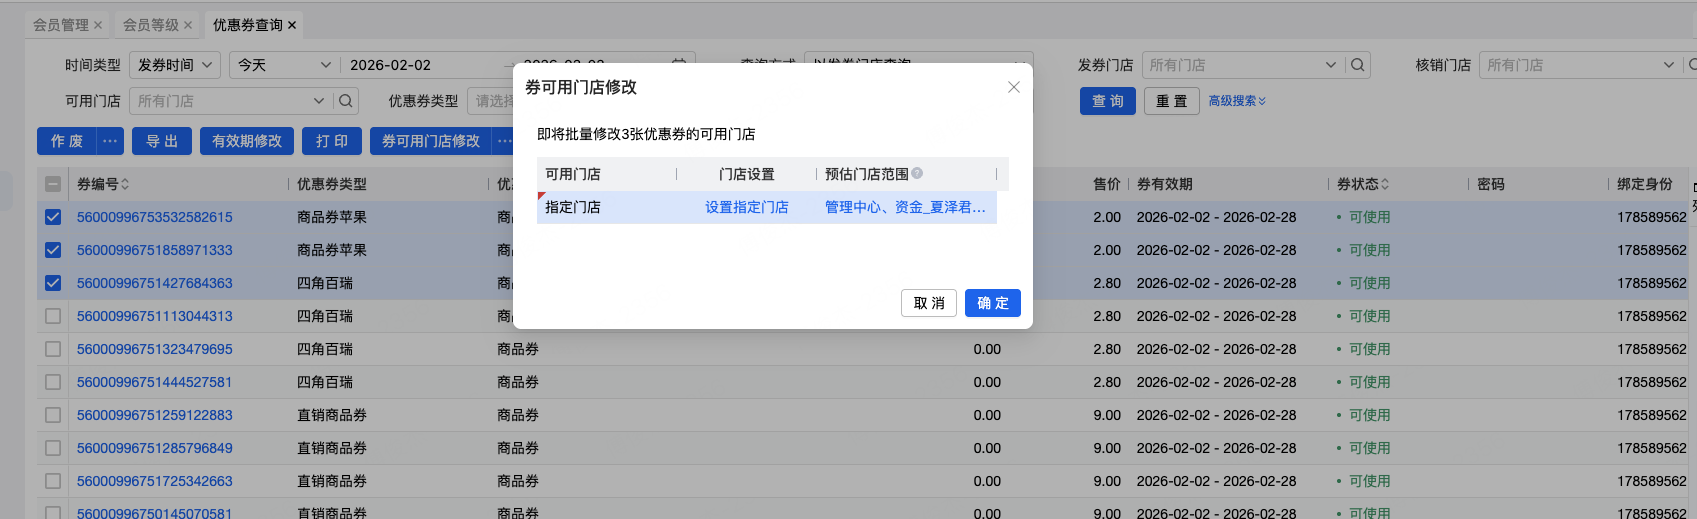
Task: Click search icon in 可用门店 field
Action: tap(345, 101)
